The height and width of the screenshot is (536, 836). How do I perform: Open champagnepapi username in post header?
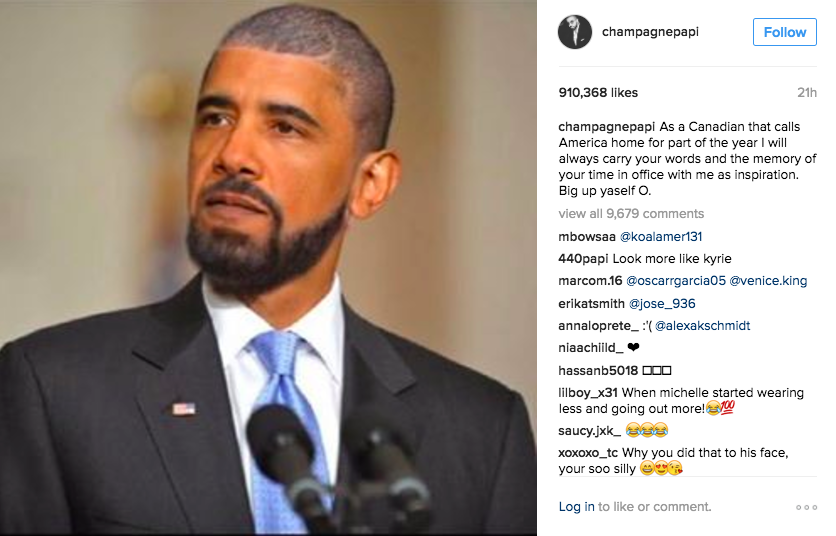(x=650, y=32)
